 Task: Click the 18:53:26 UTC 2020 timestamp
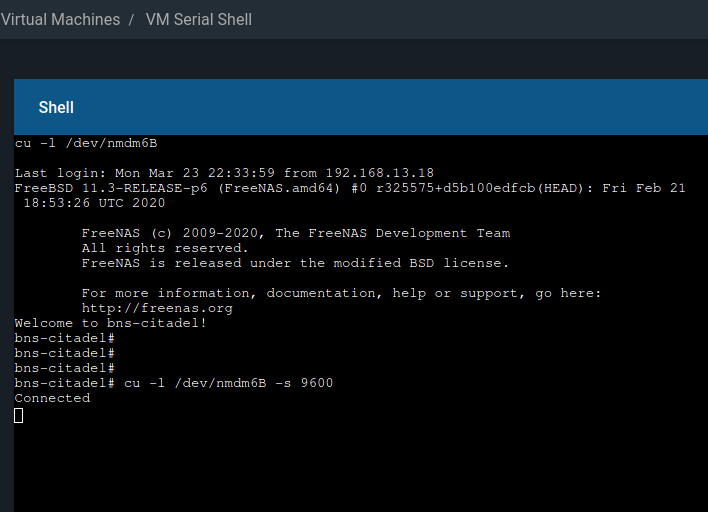coord(94,203)
